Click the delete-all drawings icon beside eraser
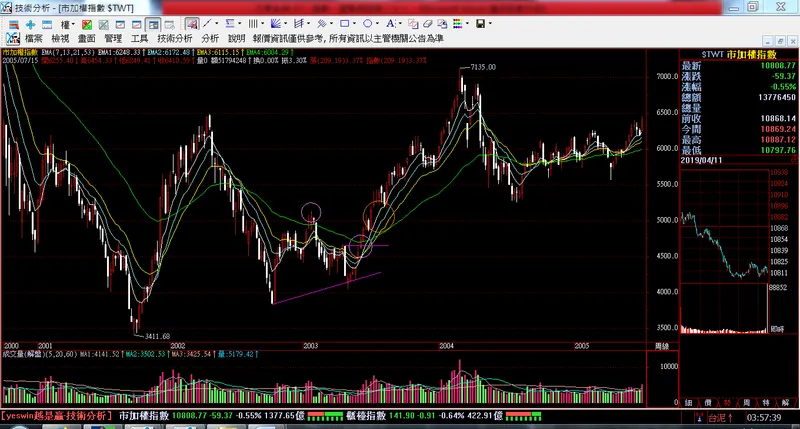 pyautogui.click(x=442, y=24)
